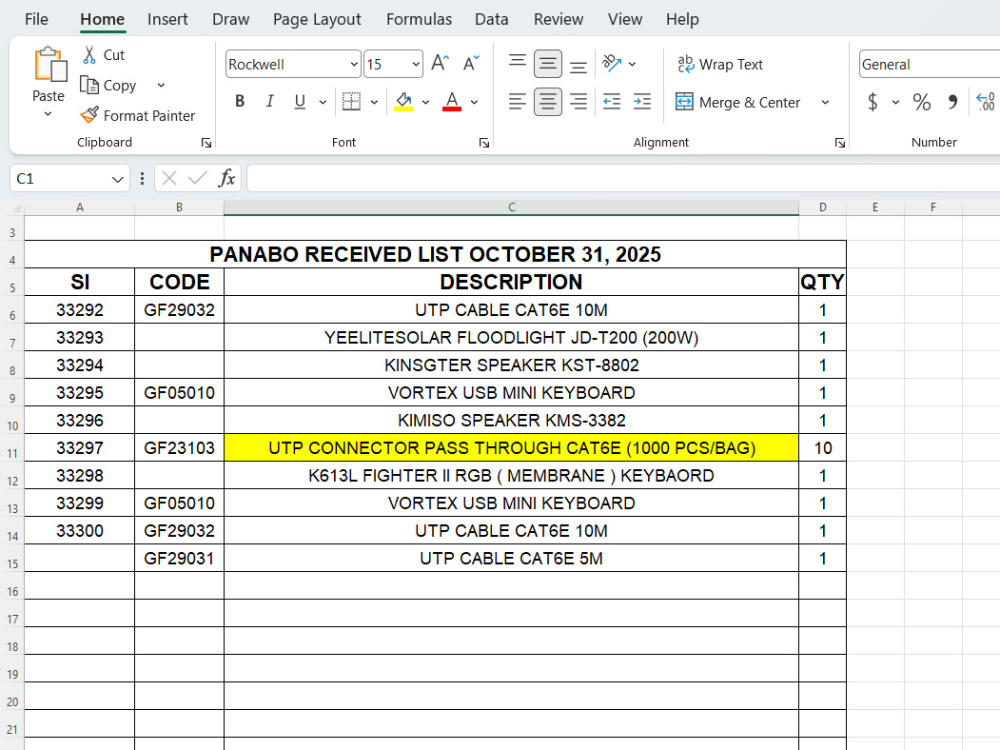The image size is (1000, 750).
Task: Expand Font Color palette arrow
Action: (x=474, y=102)
